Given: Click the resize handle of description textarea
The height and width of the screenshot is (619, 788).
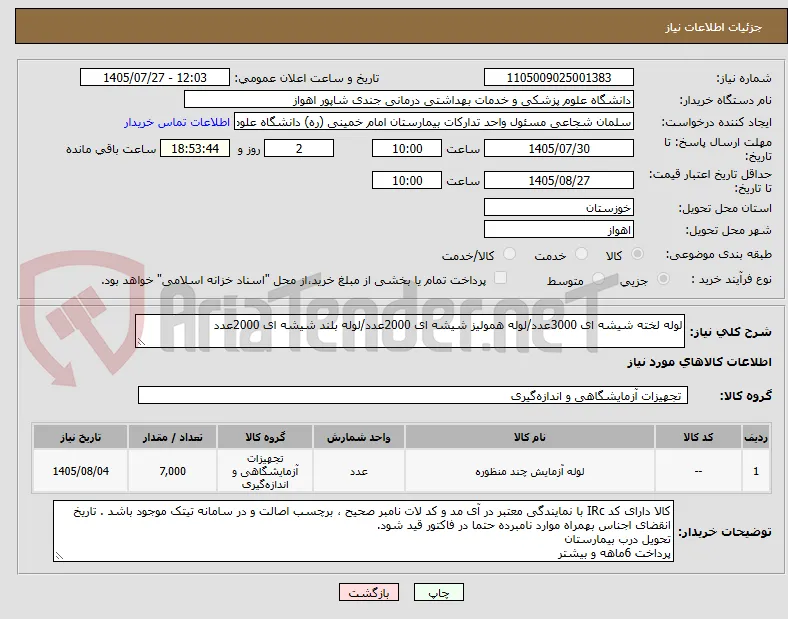Looking at the screenshot, I should pos(141,342).
